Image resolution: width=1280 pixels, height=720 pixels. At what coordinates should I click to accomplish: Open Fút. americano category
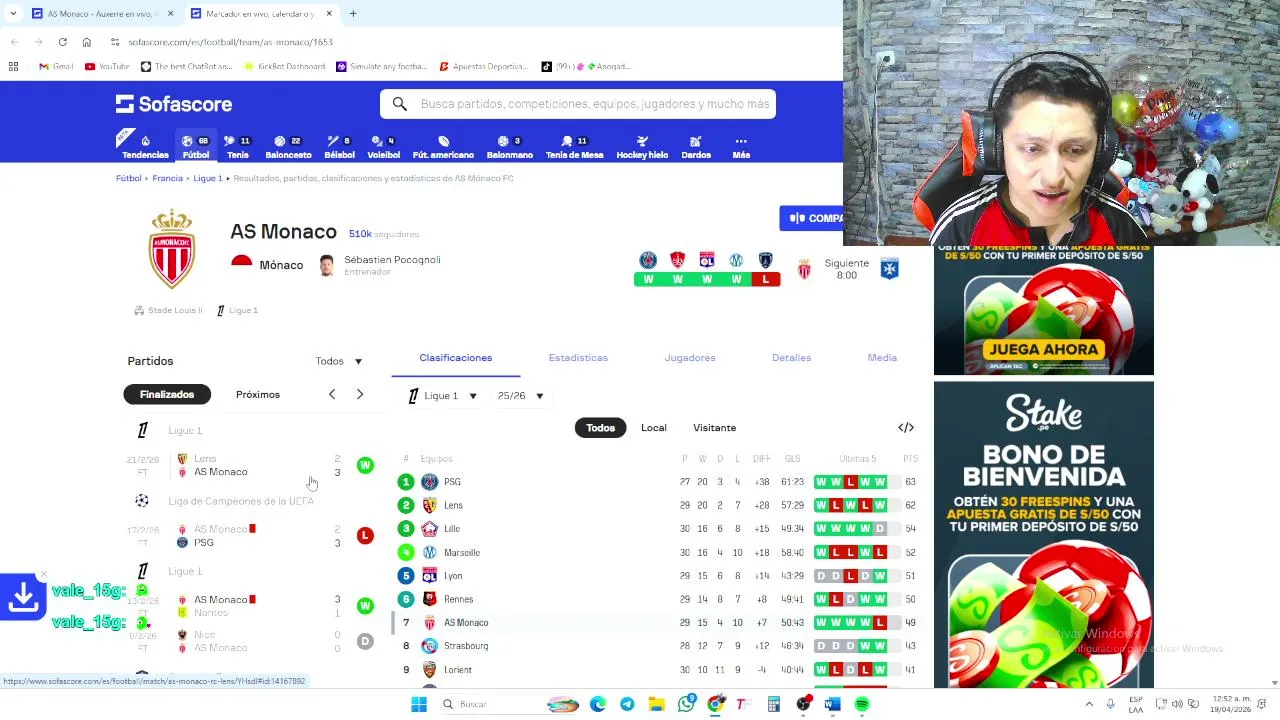coord(443,147)
